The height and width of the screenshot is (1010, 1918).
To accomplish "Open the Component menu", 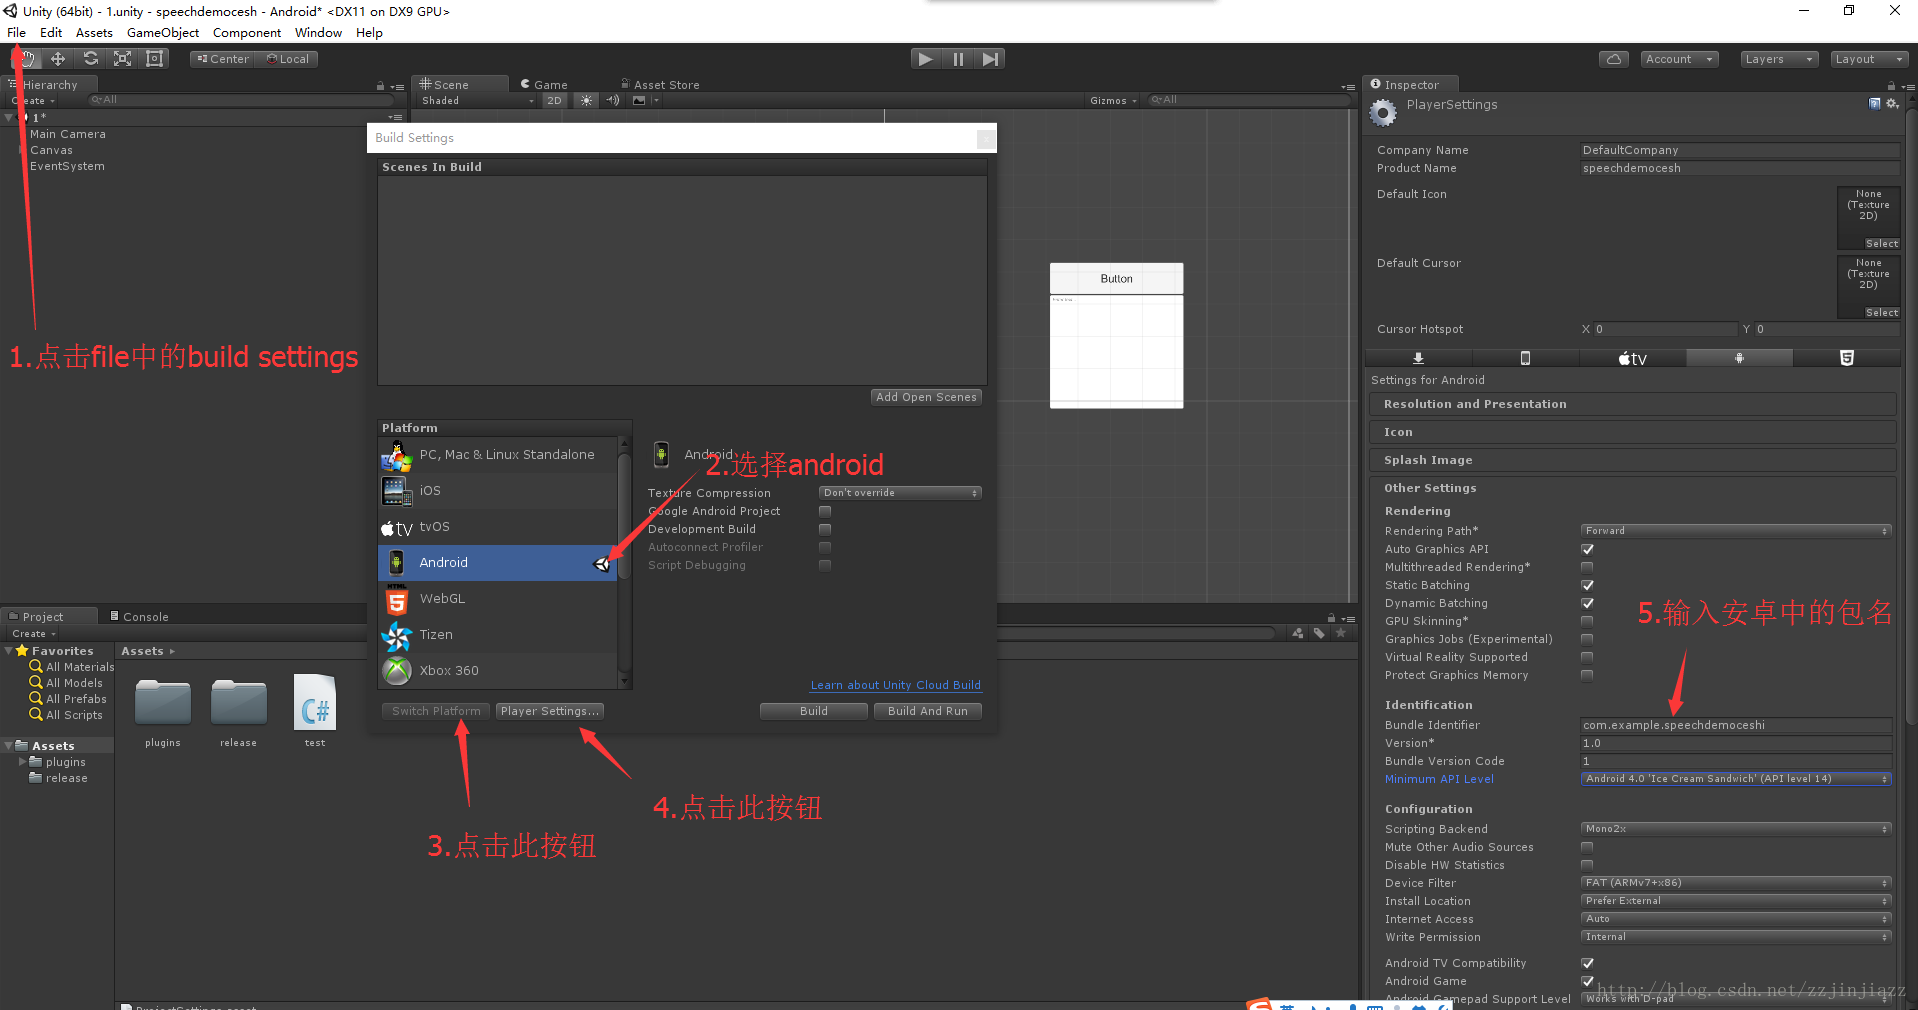I will (x=247, y=33).
